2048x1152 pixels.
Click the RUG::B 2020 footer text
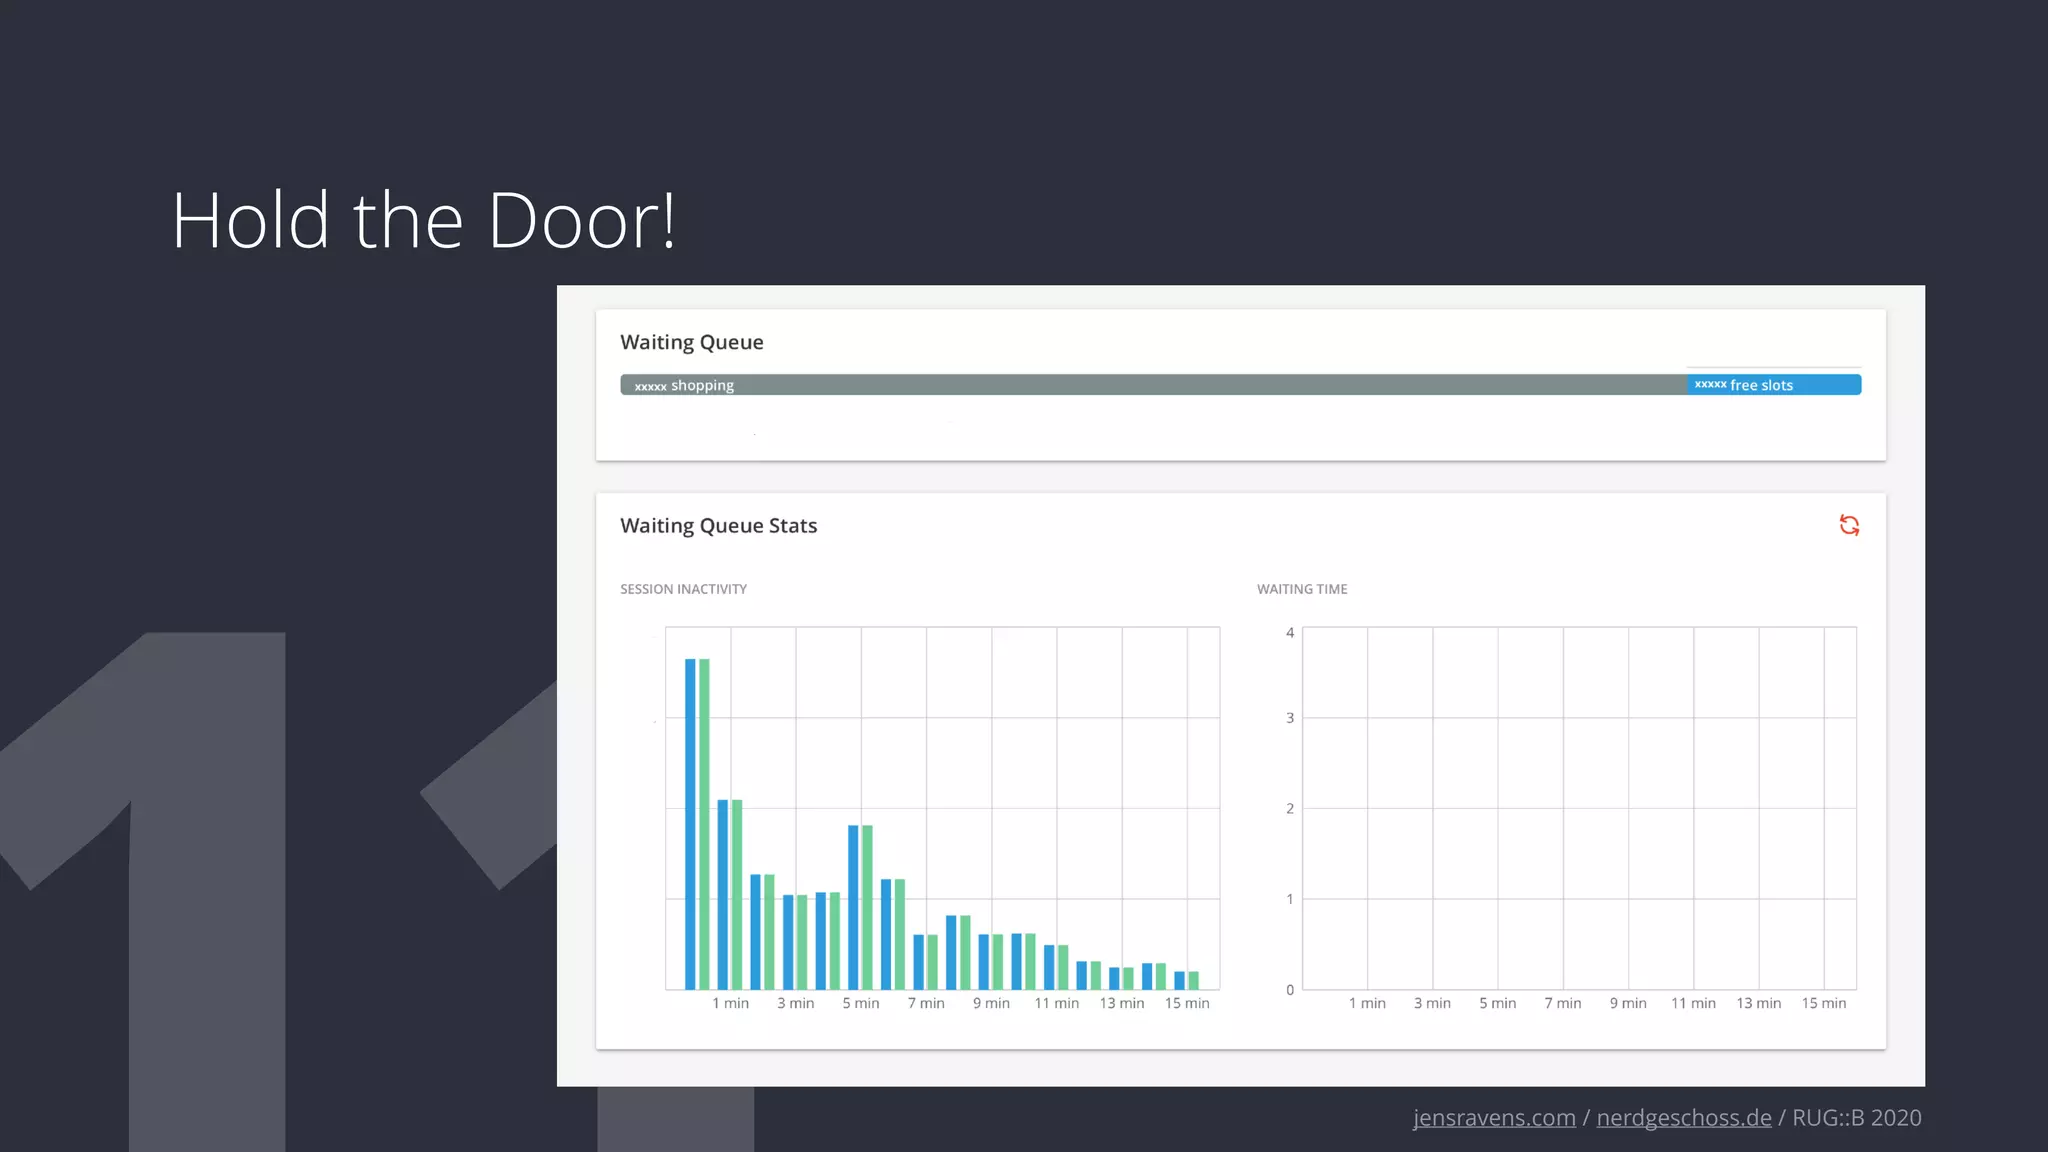pos(1856,1118)
